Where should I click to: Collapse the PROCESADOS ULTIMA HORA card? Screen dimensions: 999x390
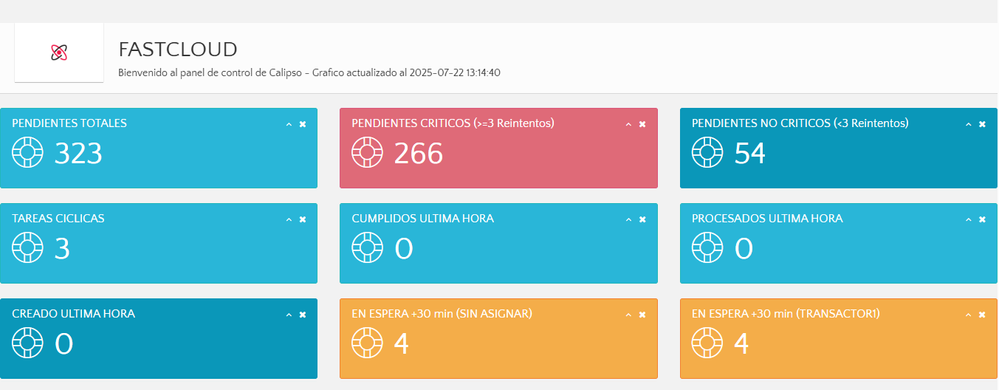tap(968, 219)
